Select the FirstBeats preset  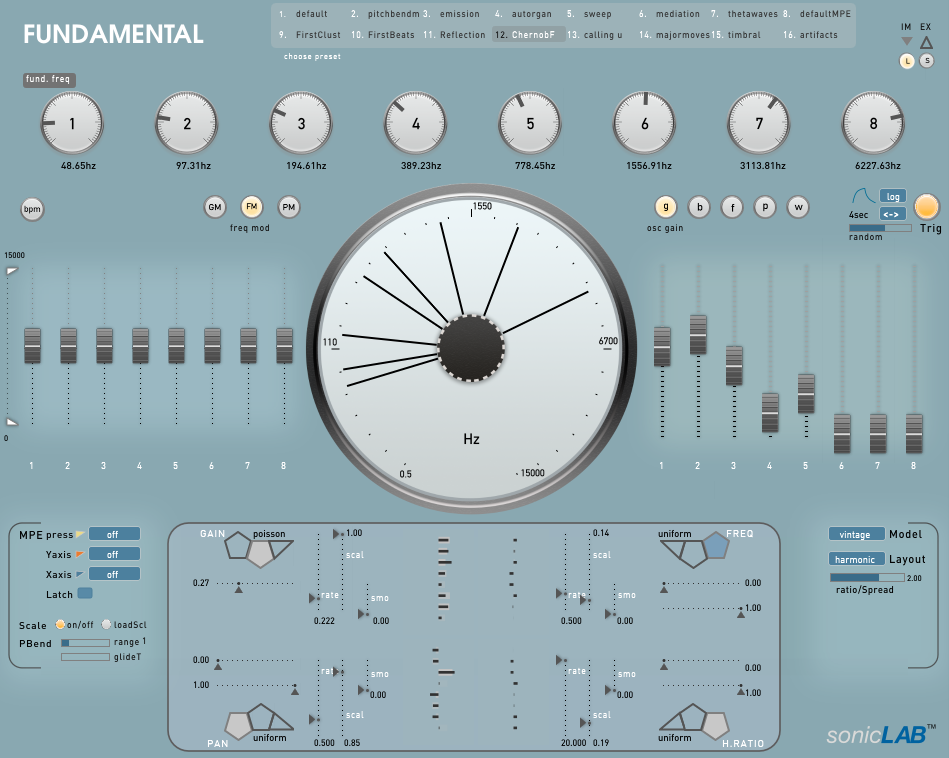pyautogui.click(x=383, y=35)
